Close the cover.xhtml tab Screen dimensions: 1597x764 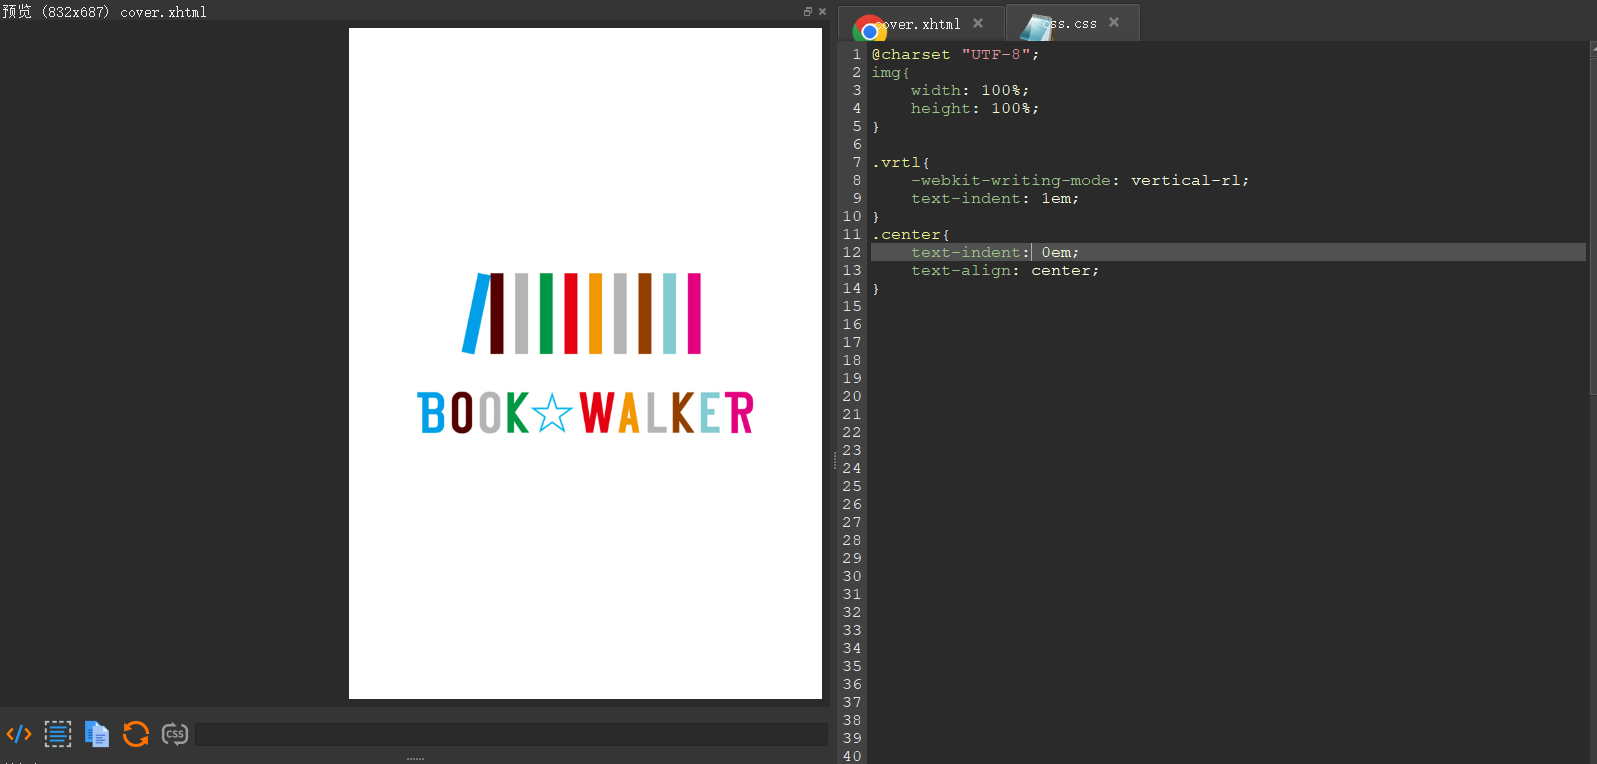[x=978, y=23]
